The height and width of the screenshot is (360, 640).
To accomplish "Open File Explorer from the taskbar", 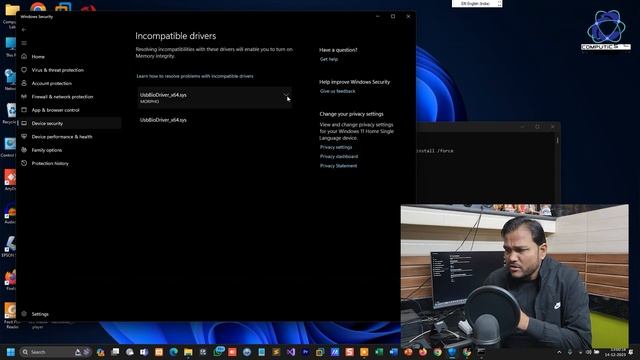I will pyautogui.click(x=188, y=352).
